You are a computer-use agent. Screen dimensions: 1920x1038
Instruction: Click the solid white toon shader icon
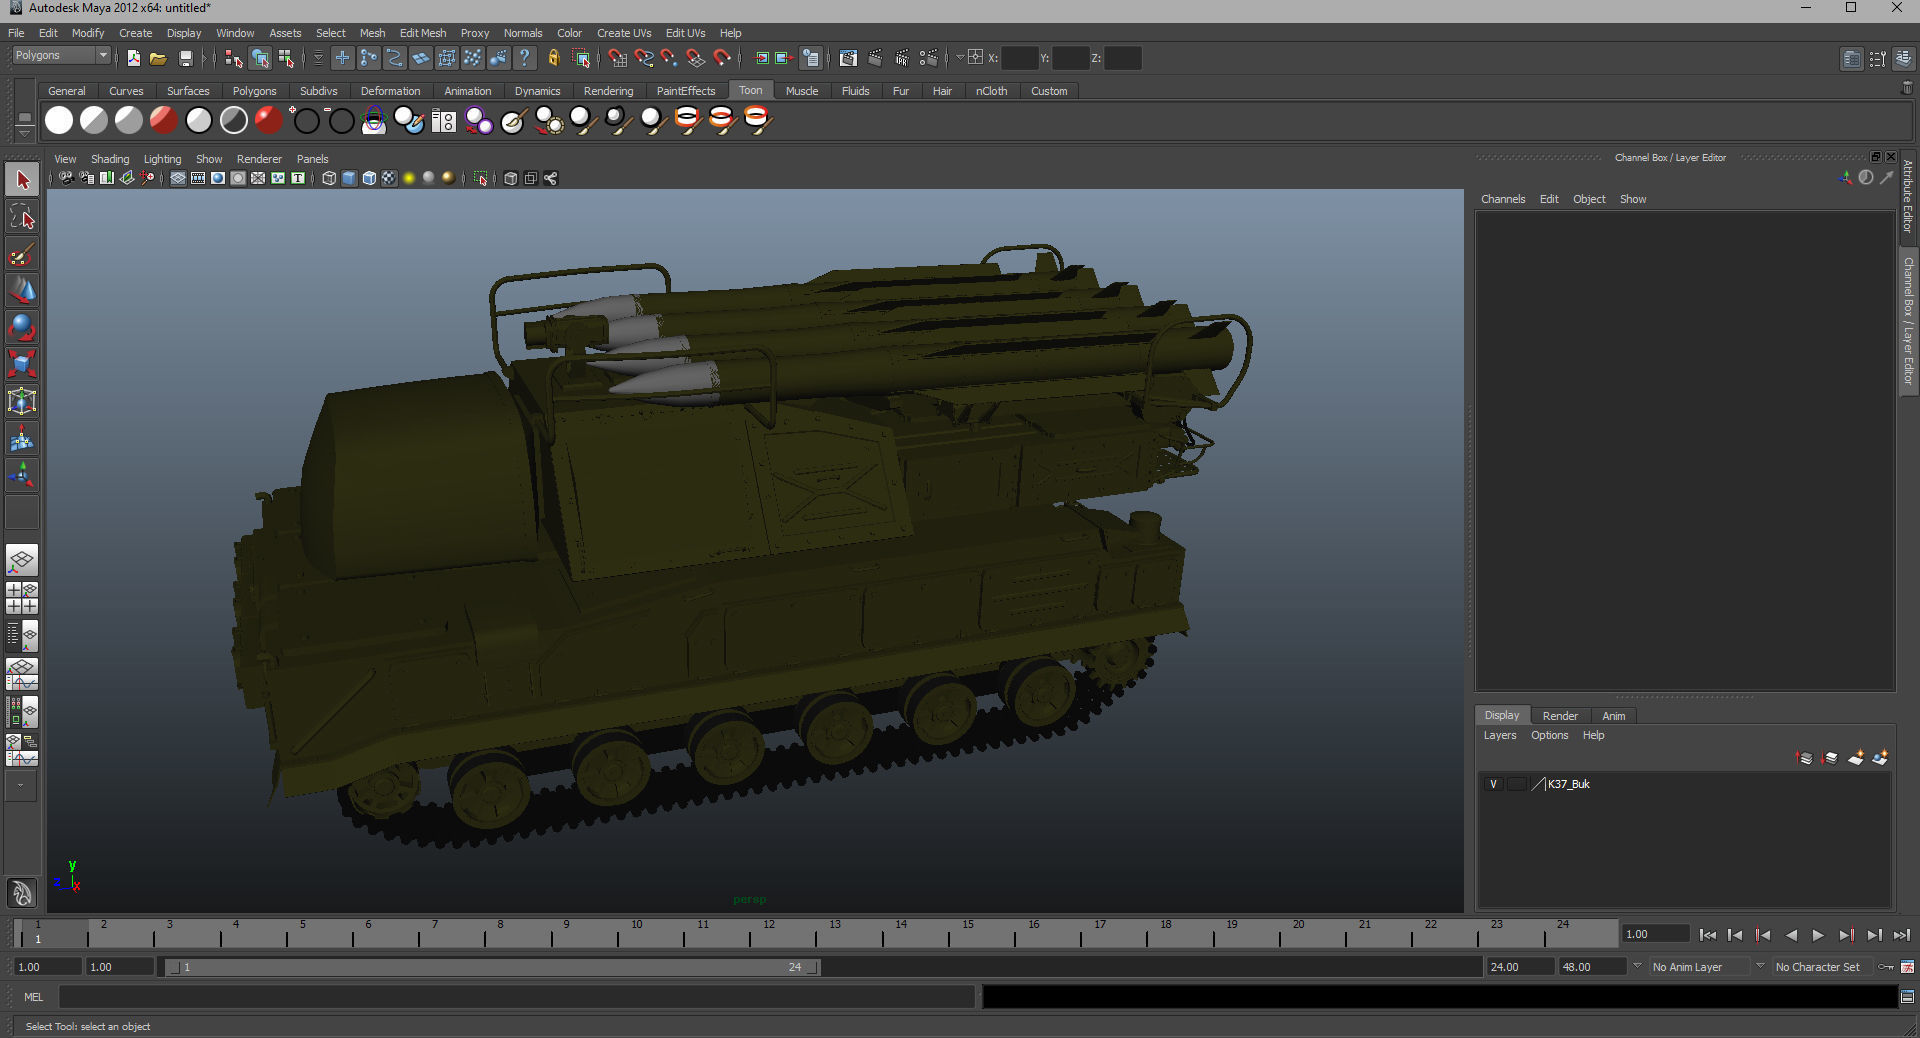tap(59, 120)
